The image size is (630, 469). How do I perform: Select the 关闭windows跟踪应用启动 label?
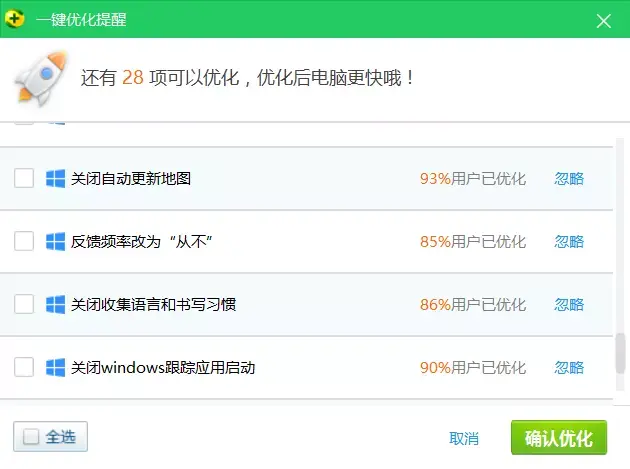[163, 368]
